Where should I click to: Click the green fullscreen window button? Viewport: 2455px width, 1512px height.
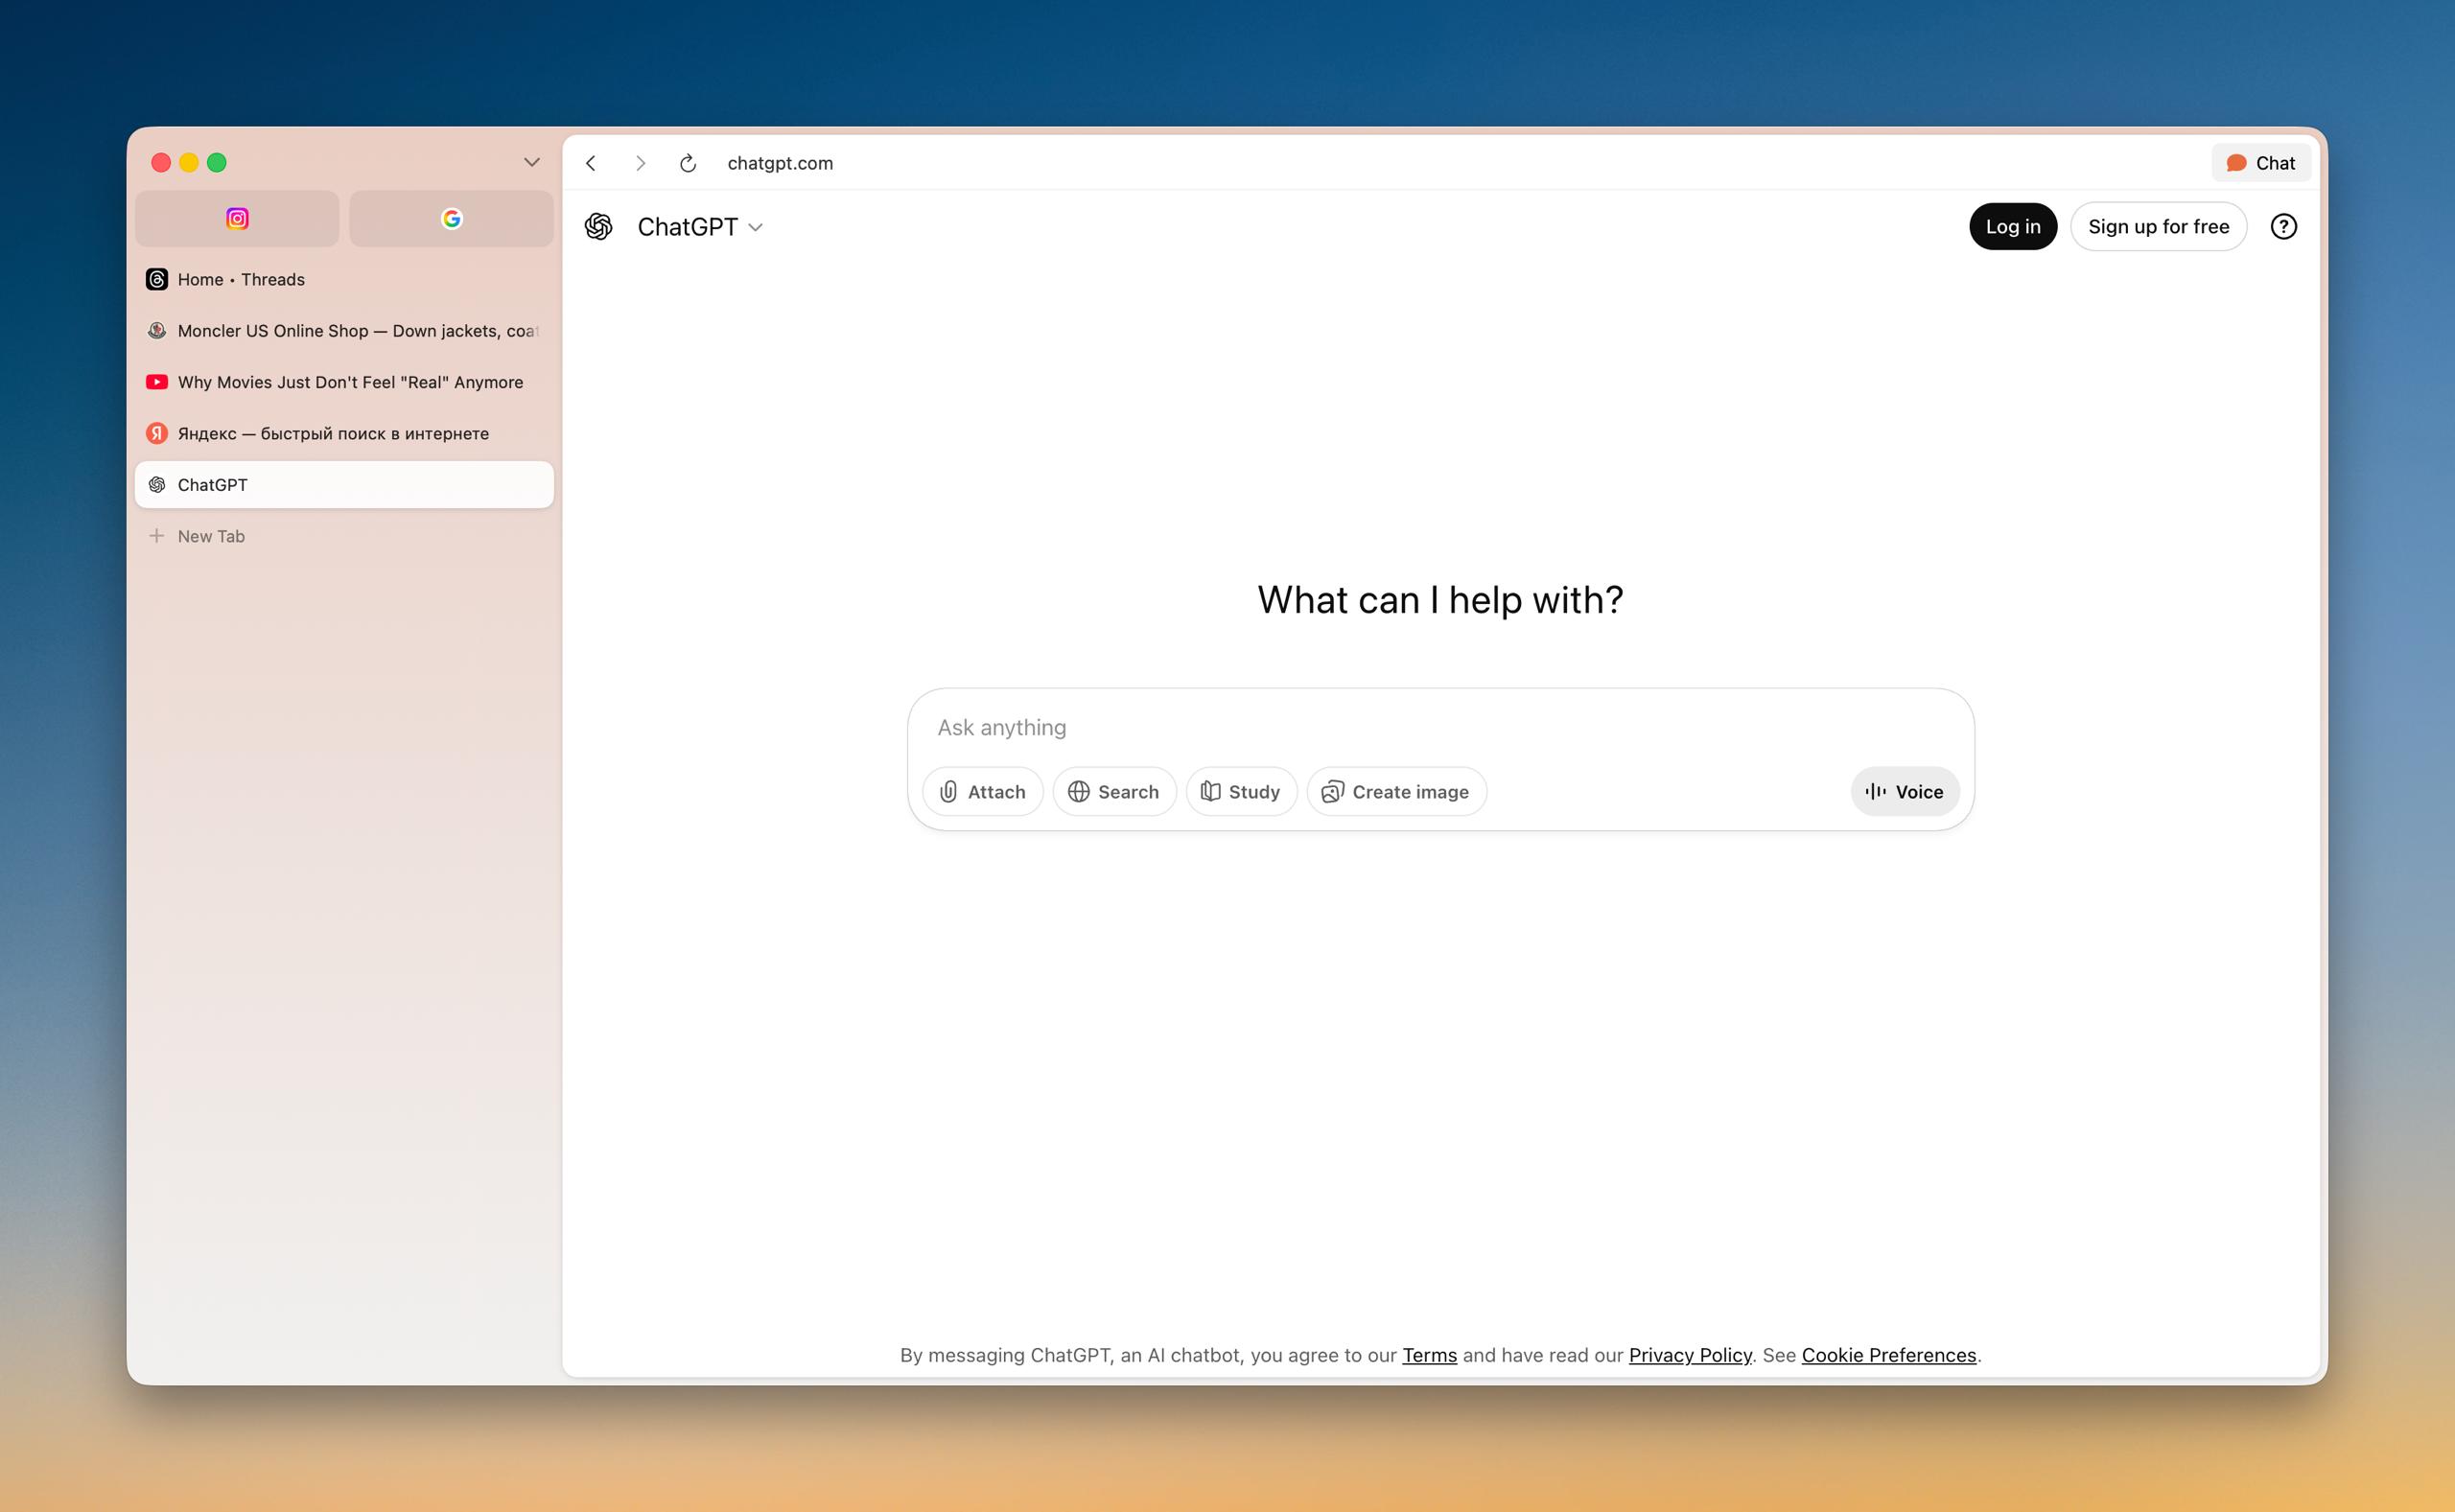click(217, 162)
